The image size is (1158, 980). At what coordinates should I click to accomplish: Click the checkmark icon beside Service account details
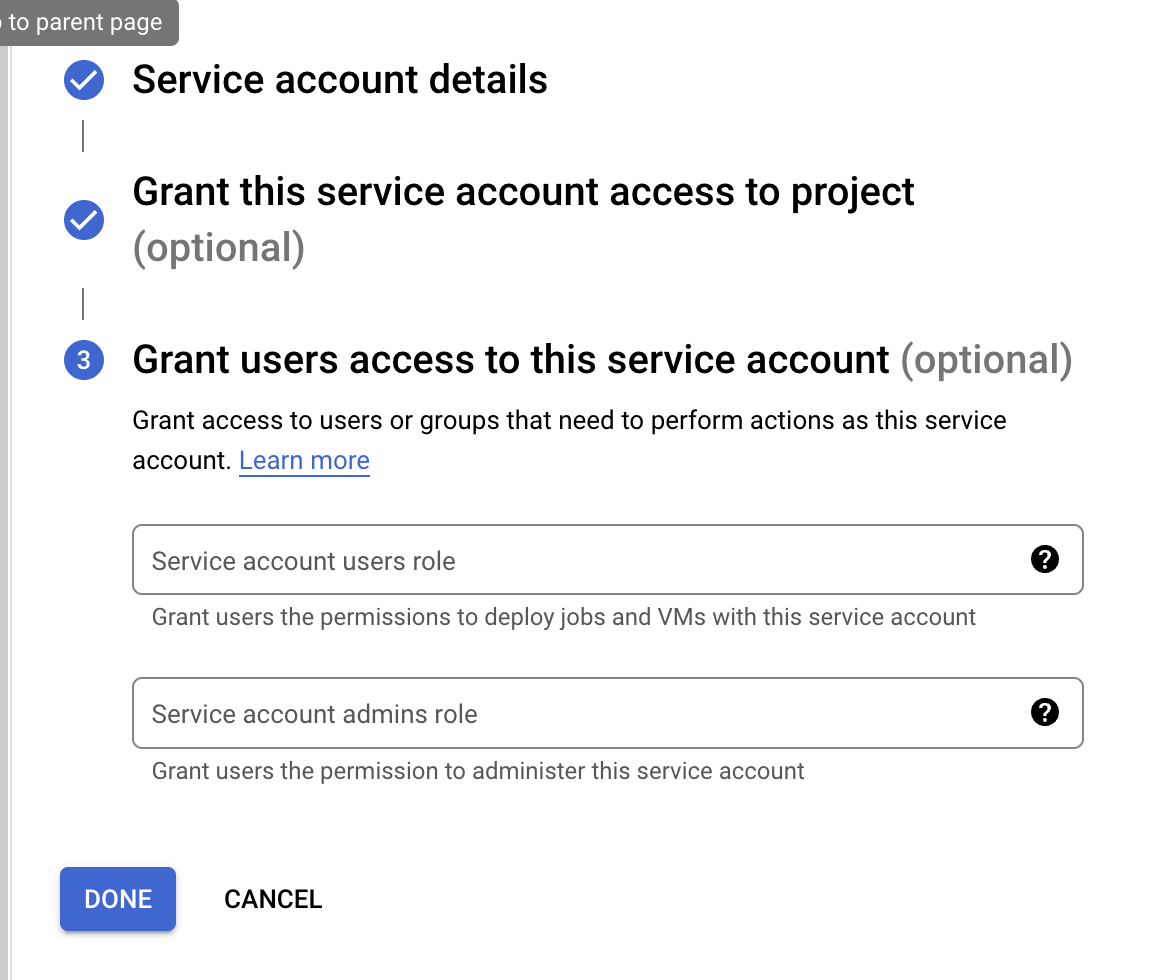[x=84, y=80]
